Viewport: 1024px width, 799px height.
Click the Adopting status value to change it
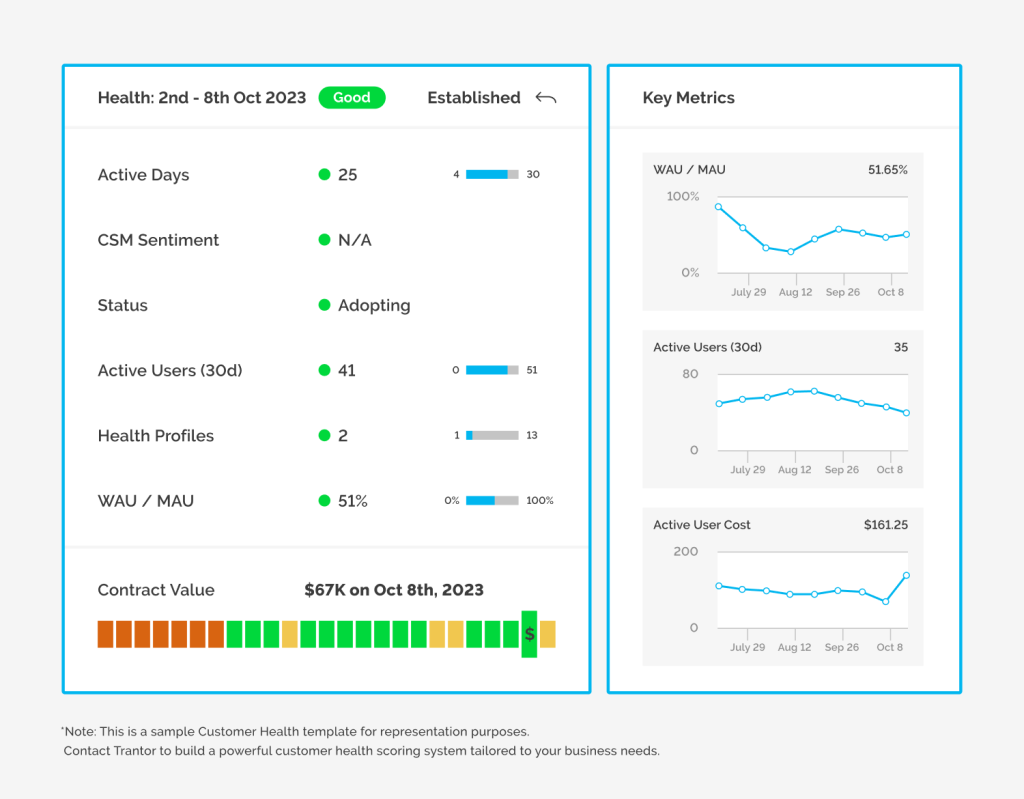(x=375, y=305)
